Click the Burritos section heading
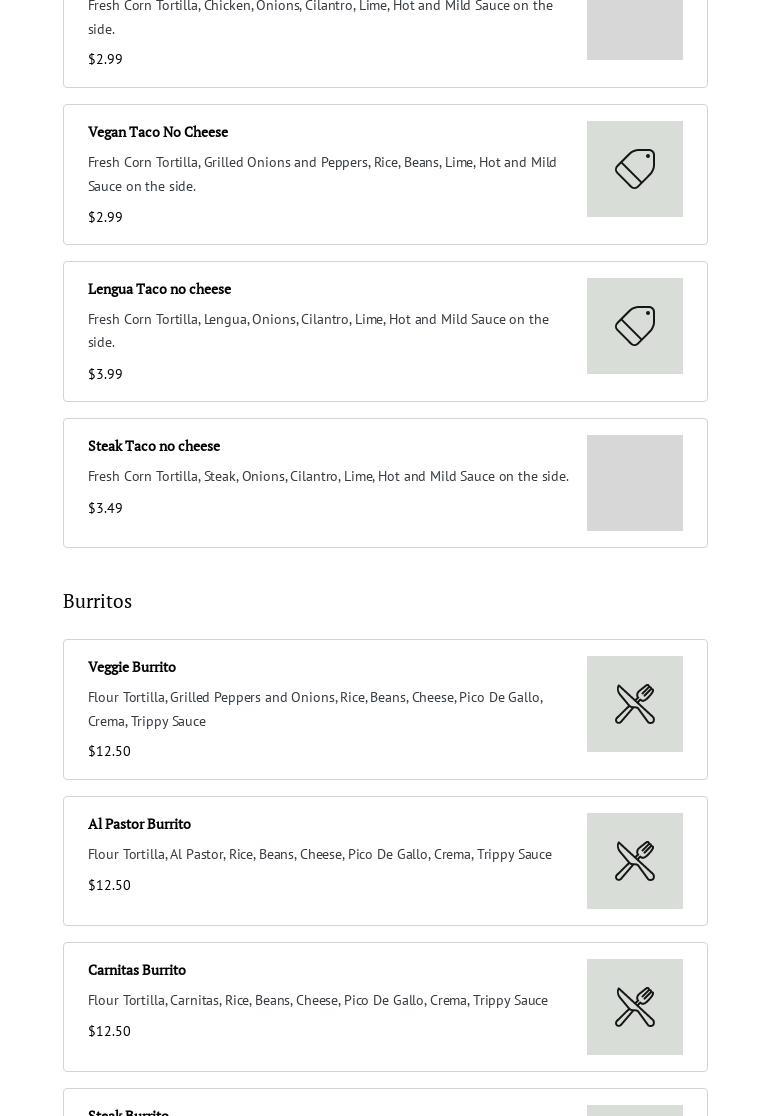Image resolution: width=770 pixels, height=1116 pixels. (x=97, y=601)
